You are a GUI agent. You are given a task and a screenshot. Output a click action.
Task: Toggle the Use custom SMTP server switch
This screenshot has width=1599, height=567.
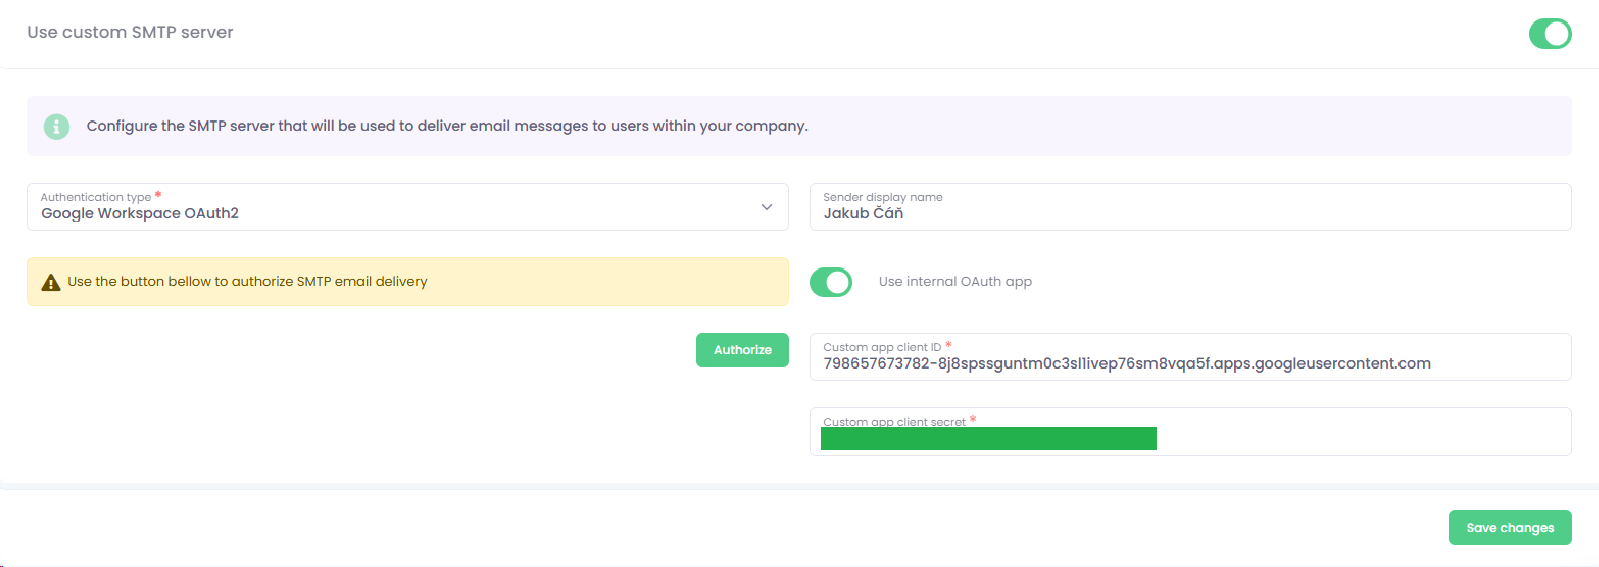pyautogui.click(x=1549, y=34)
